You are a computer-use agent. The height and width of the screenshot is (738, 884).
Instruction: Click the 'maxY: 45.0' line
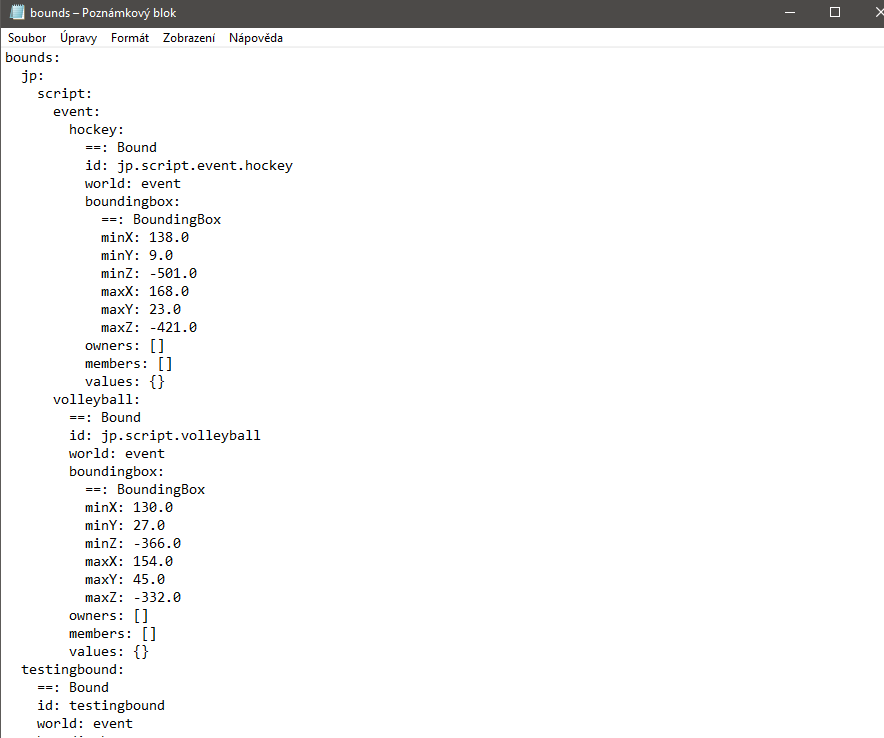pyautogui.click(x=125, y=580)
